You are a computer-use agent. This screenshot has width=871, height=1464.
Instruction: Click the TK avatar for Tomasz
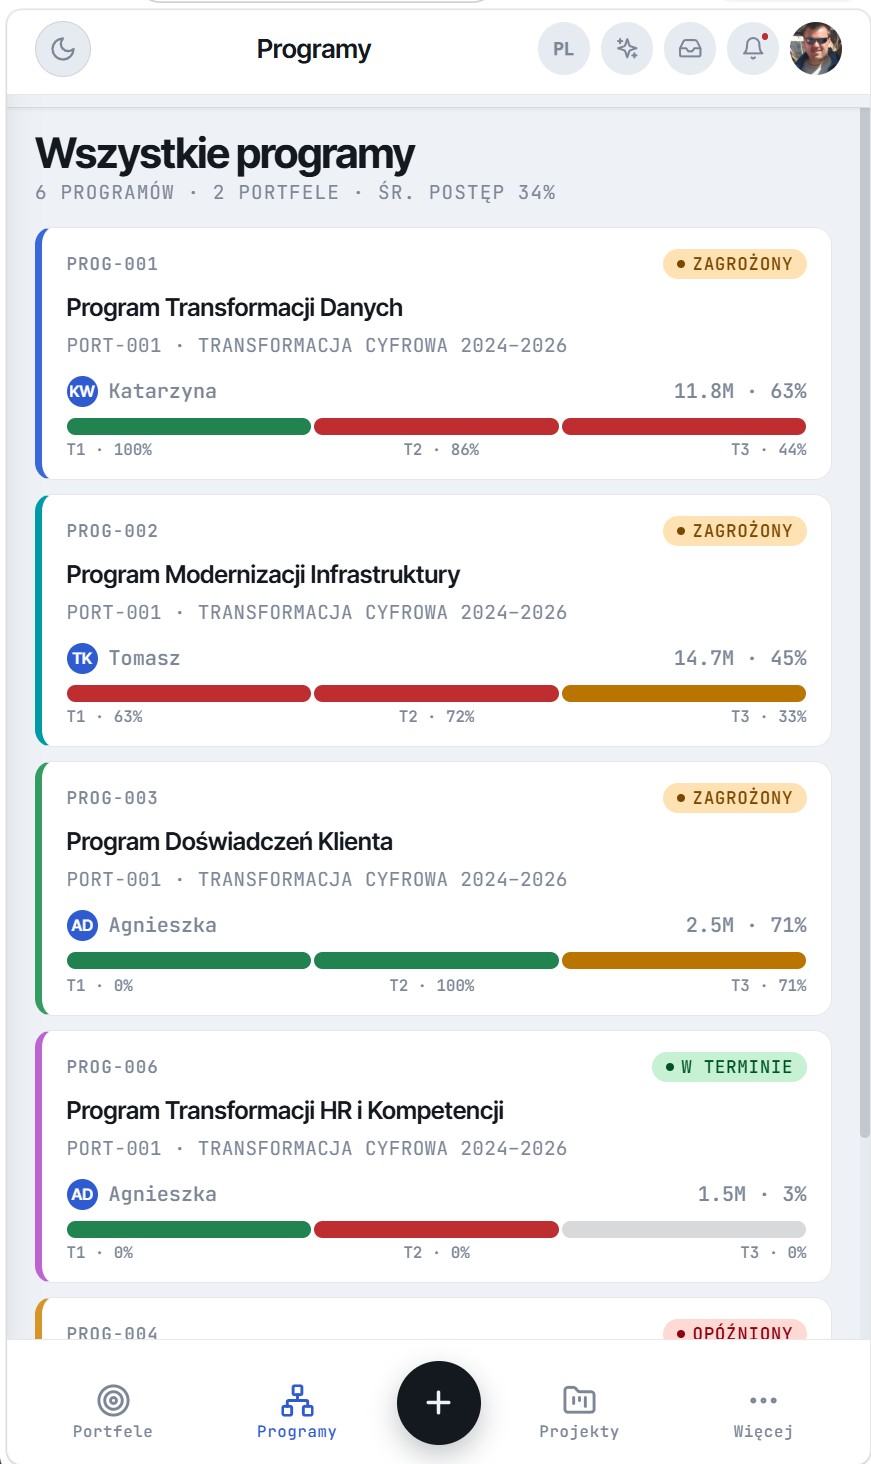pos(82,658)
